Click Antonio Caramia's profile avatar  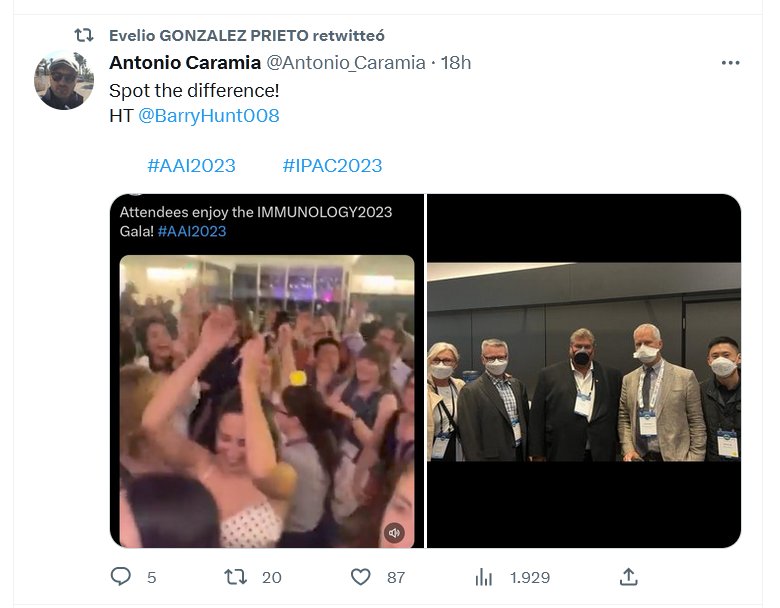click(64, 80)
